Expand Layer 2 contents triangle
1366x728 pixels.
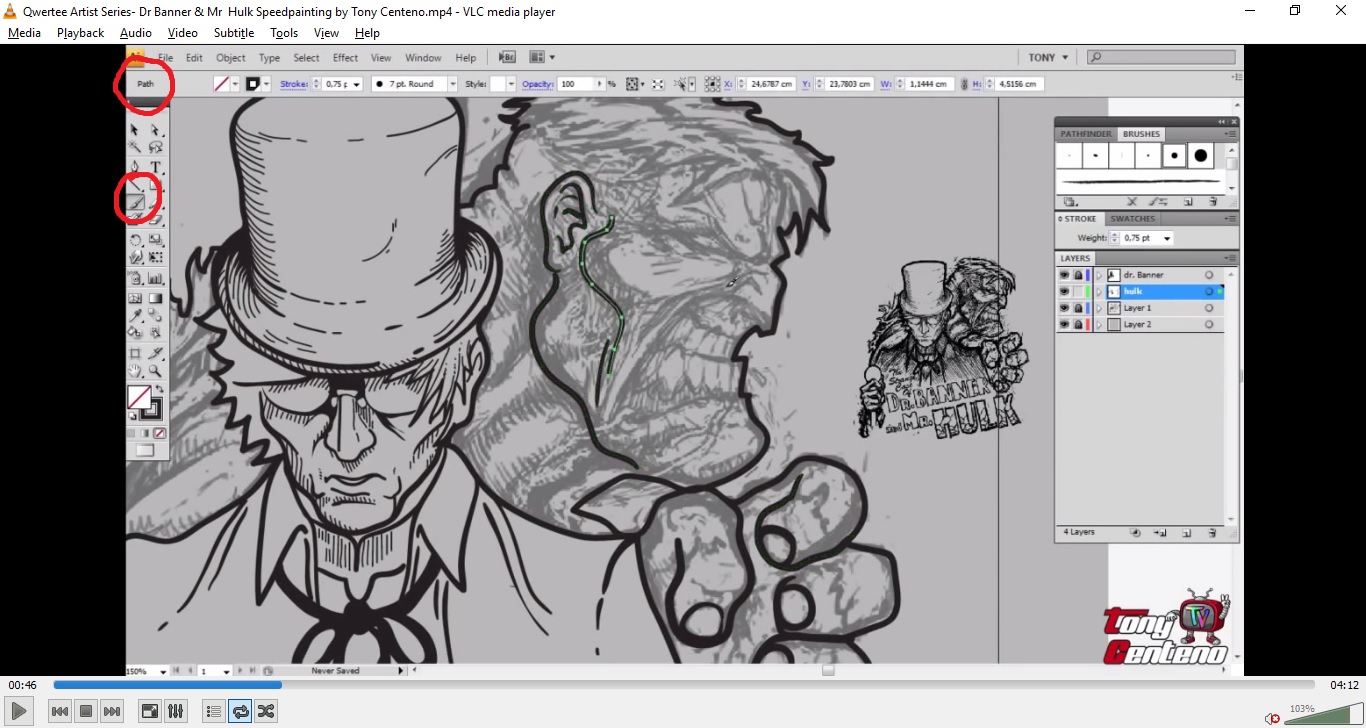[1099, 325]
